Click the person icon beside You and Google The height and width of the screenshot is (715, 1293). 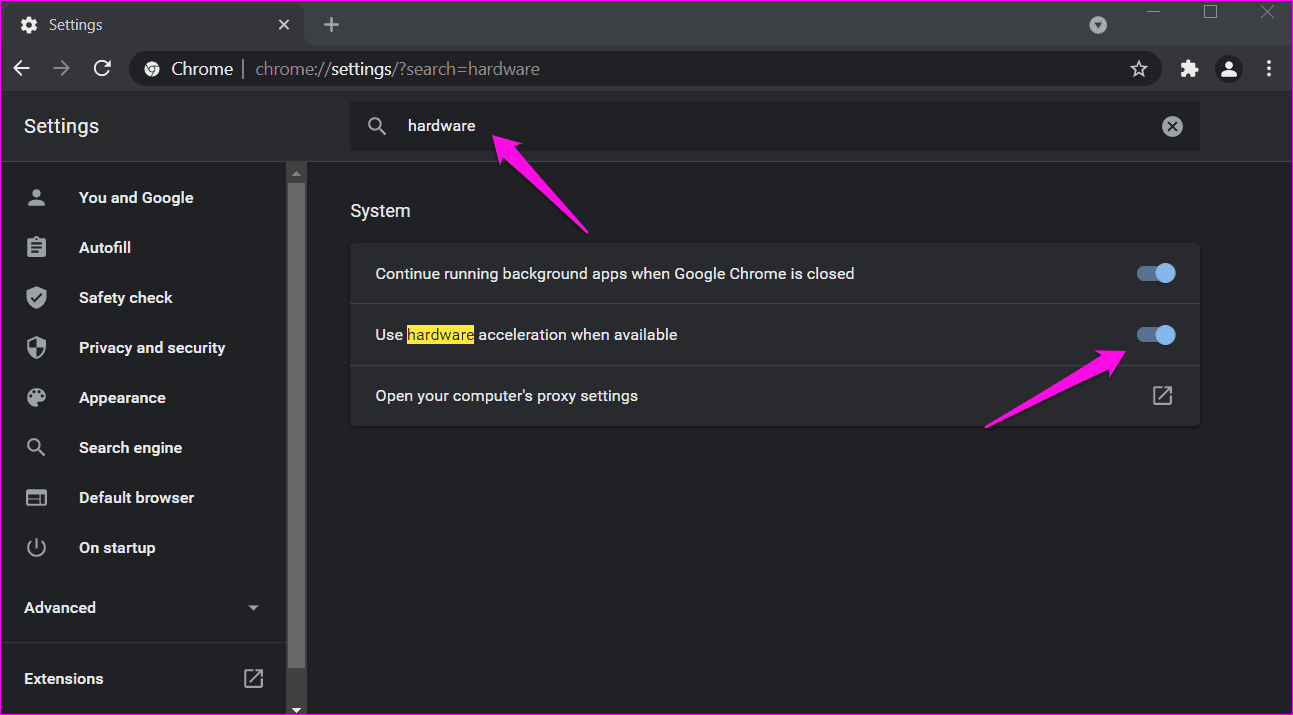[37, 197]
